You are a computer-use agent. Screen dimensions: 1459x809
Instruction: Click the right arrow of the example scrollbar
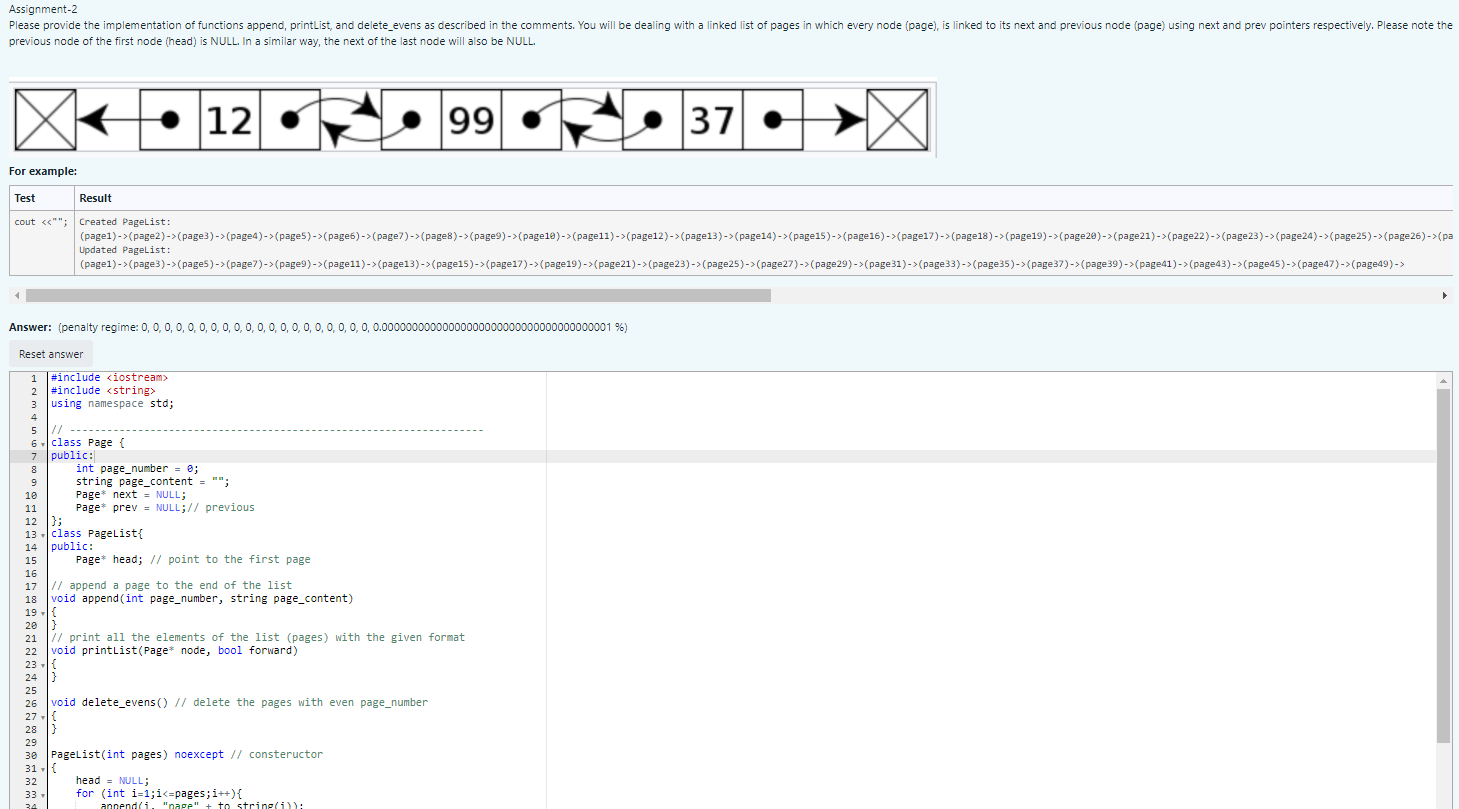coord(1444,296)
